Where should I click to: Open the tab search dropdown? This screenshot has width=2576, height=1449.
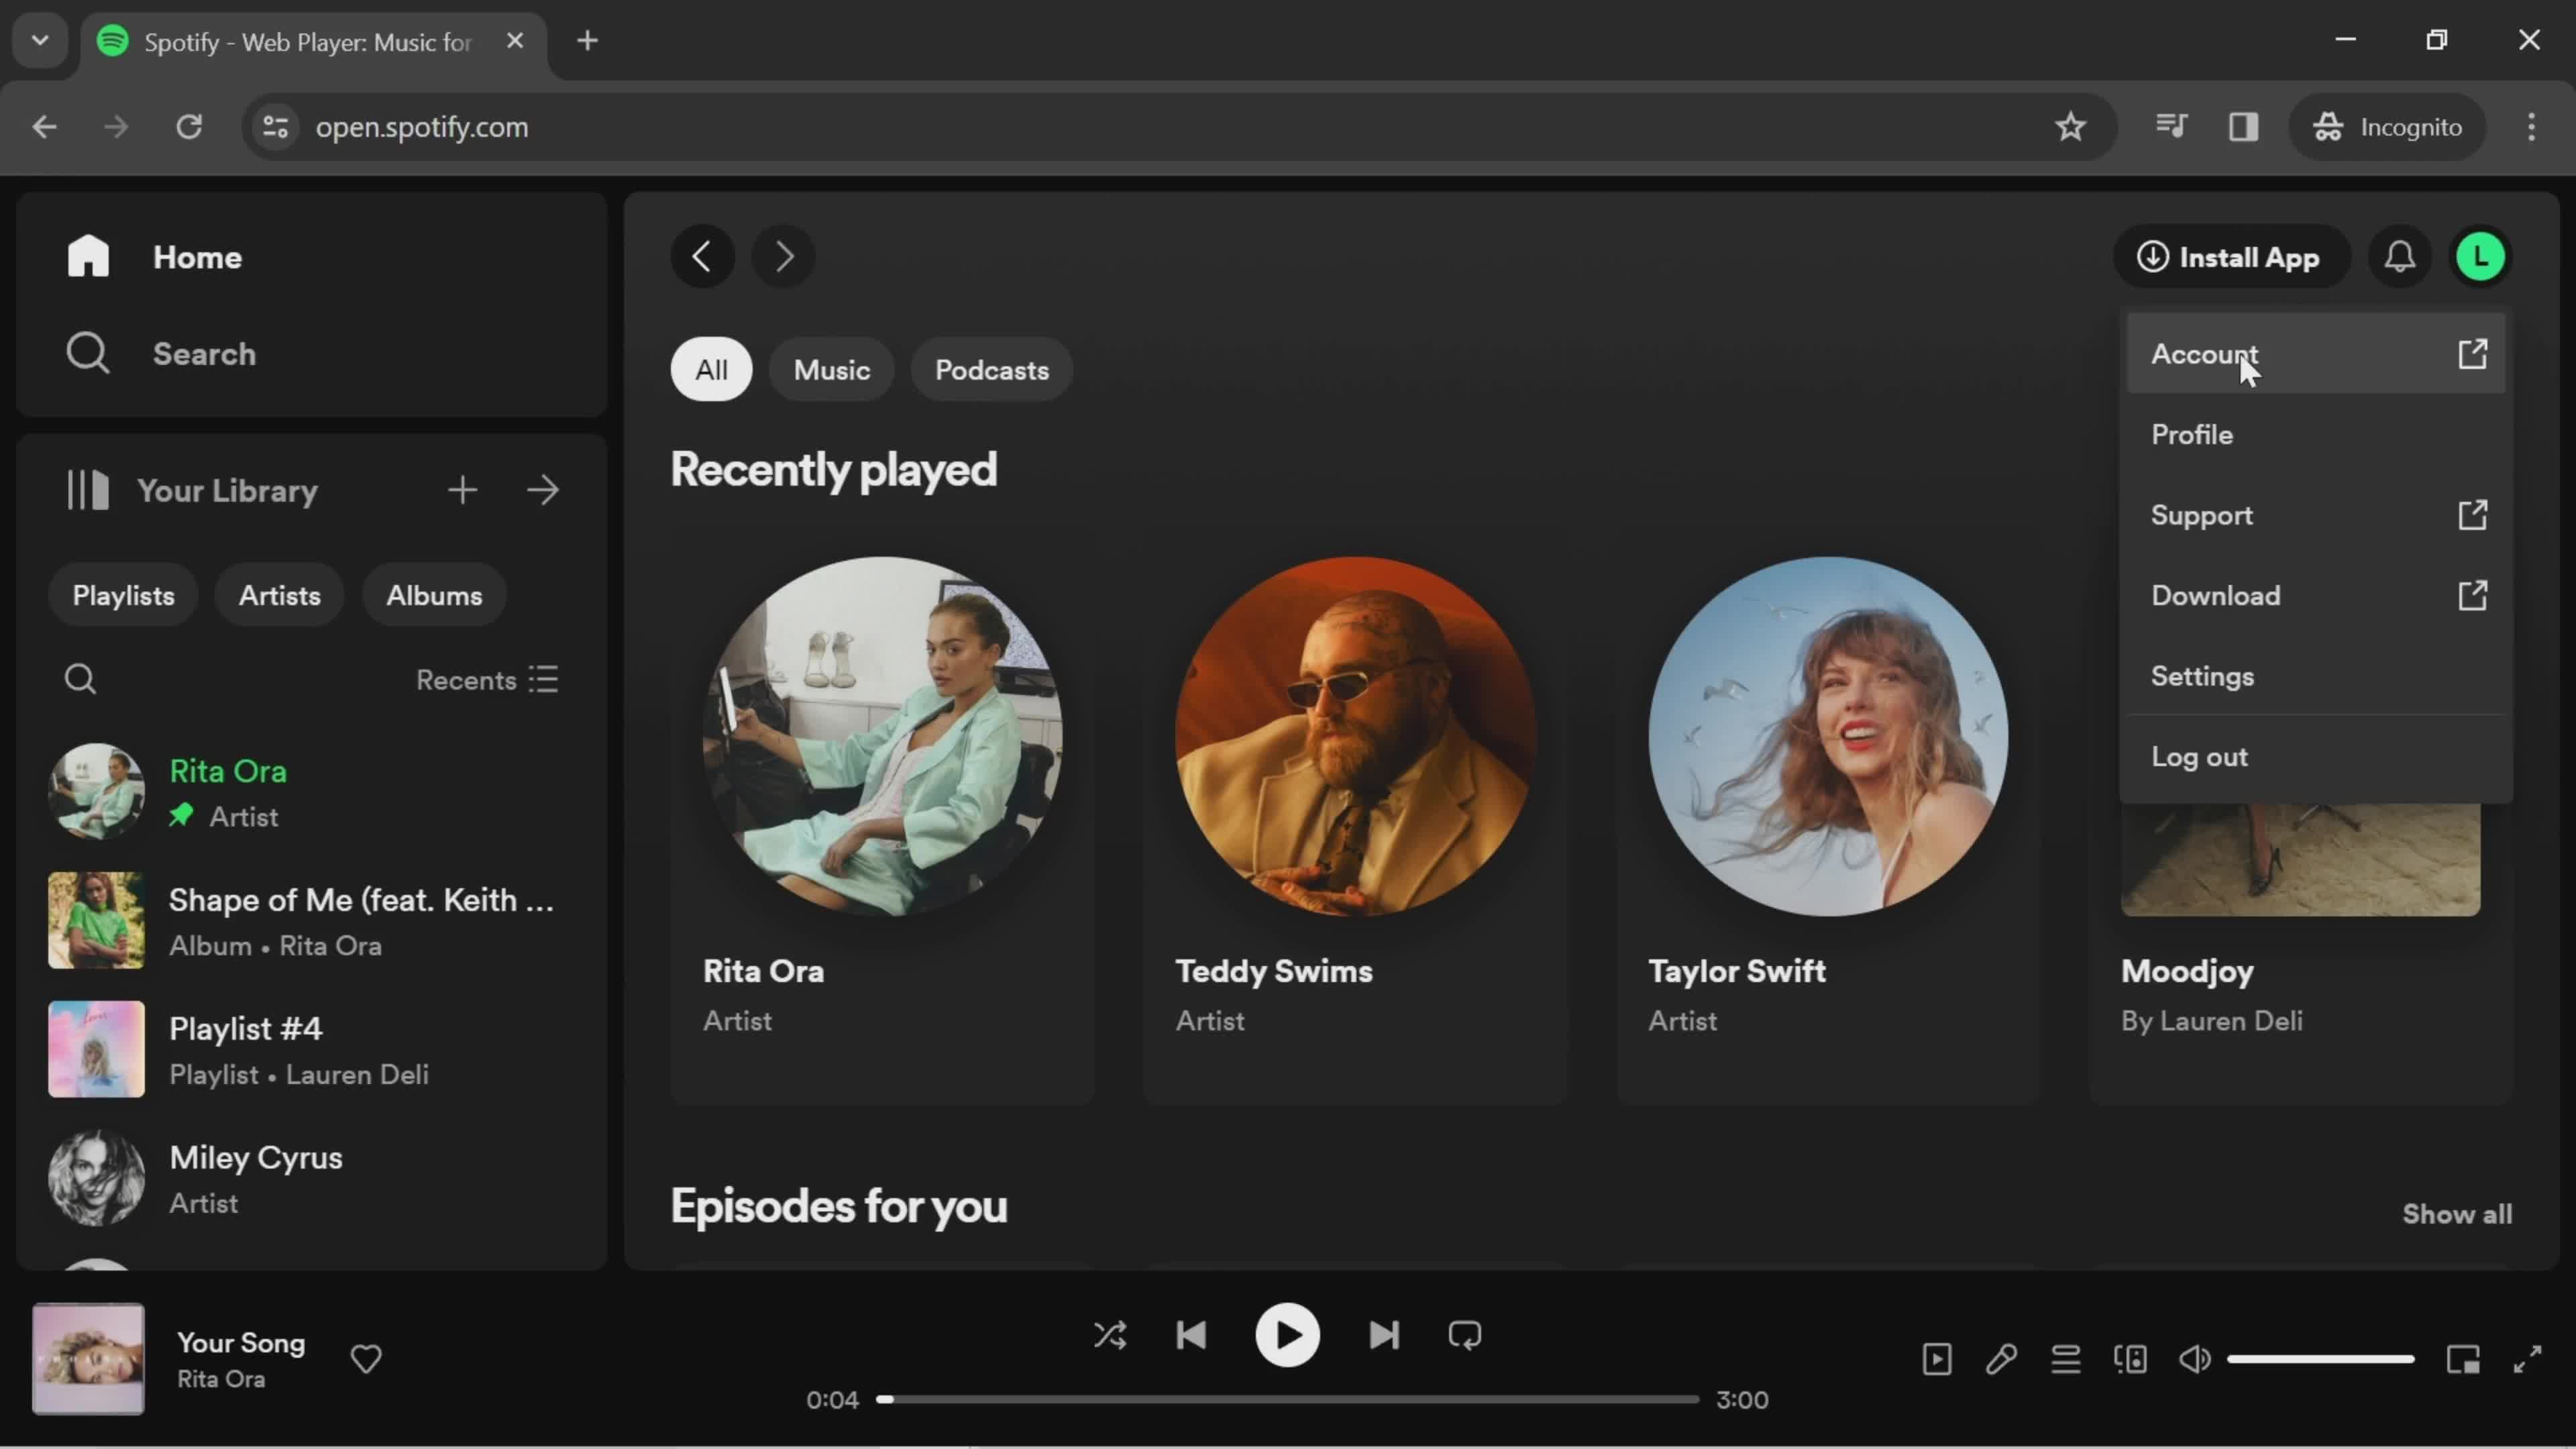40,41
